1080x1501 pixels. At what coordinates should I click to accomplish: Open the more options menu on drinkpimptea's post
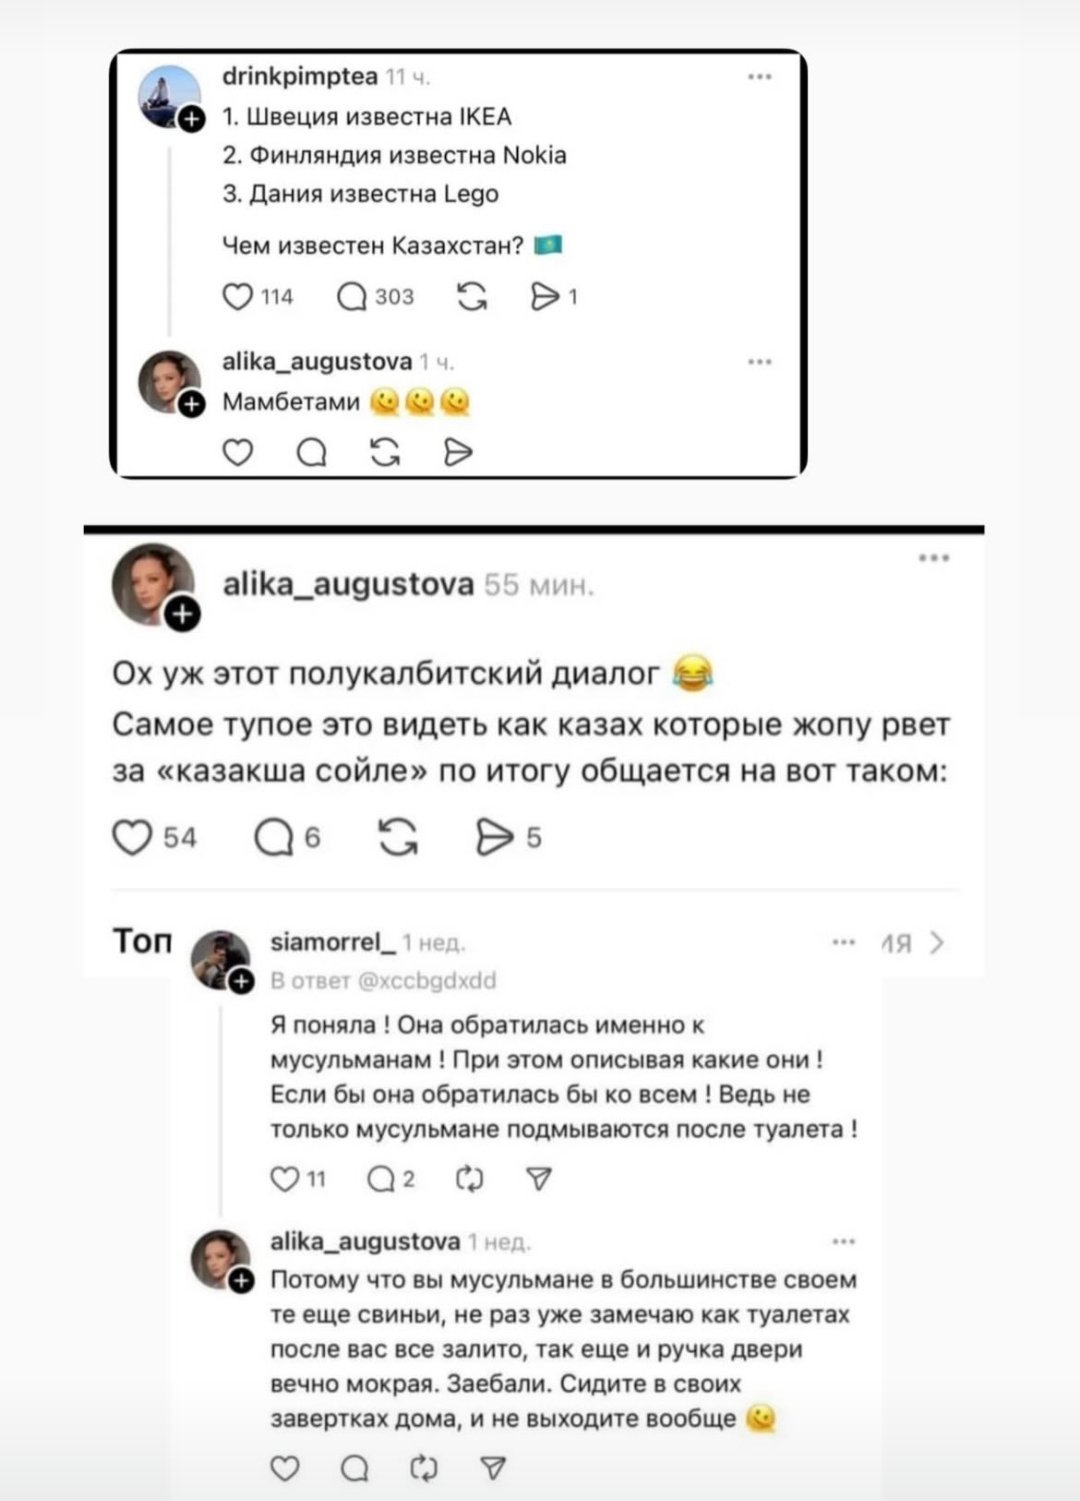pos(760,77)
